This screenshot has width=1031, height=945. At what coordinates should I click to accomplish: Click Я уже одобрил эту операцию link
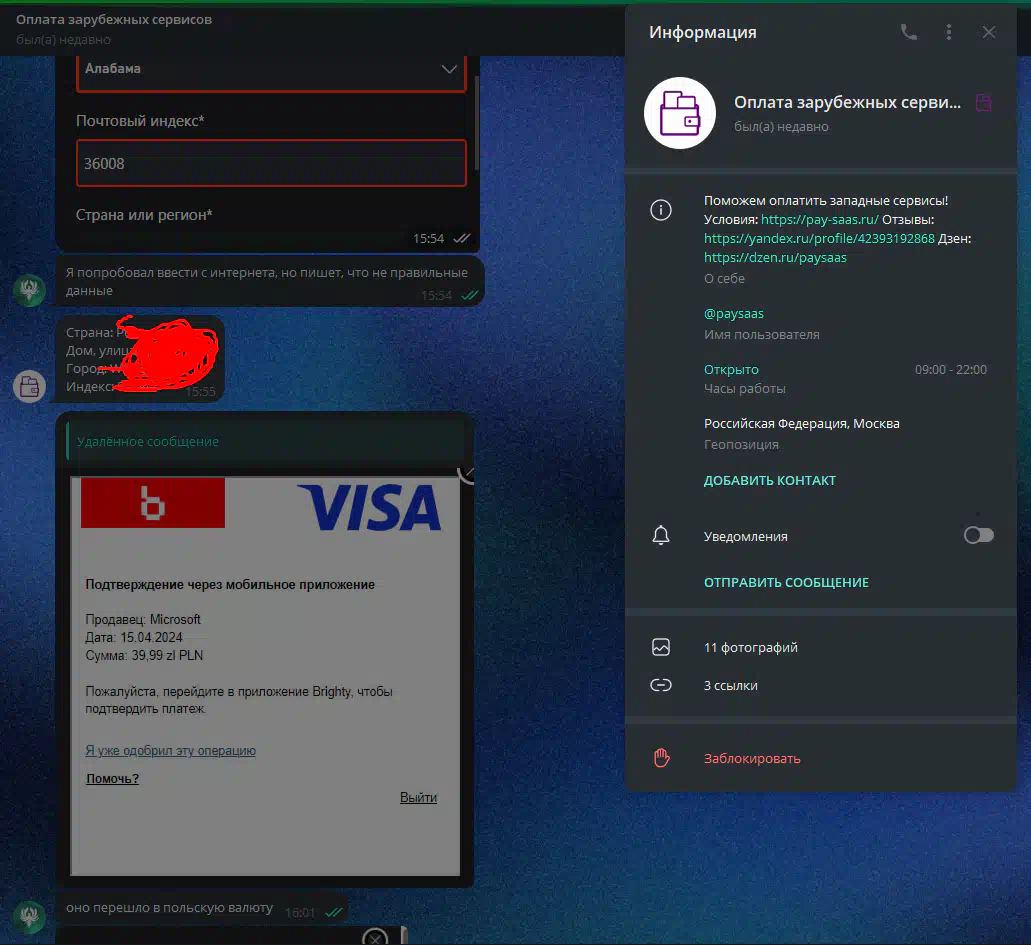pos(170,751)
